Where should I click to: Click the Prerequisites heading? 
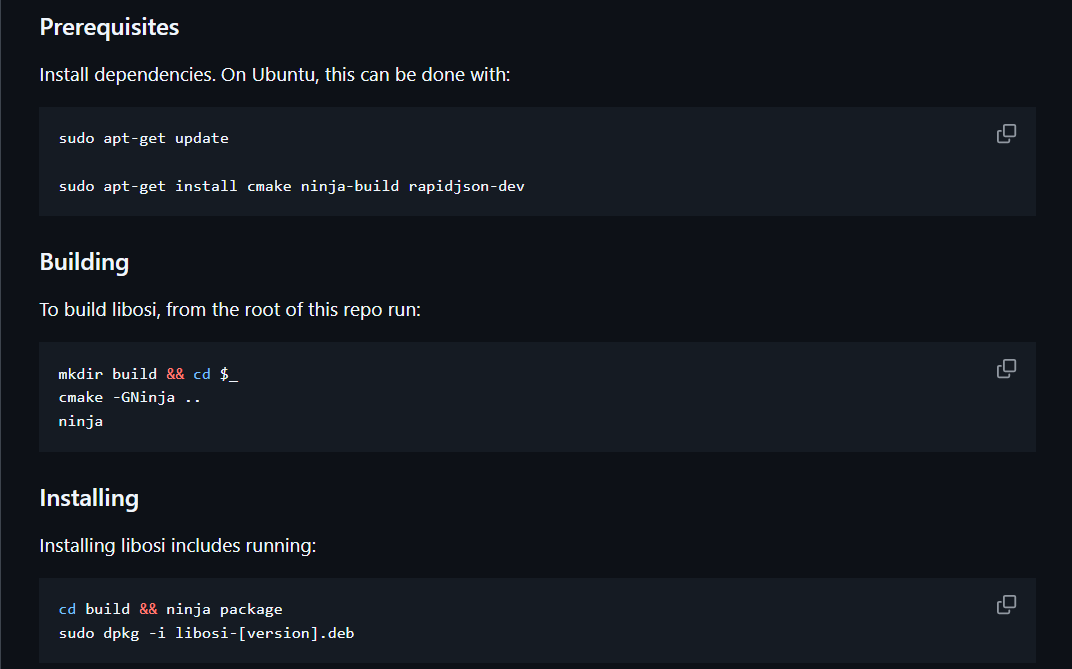(109, 27)
